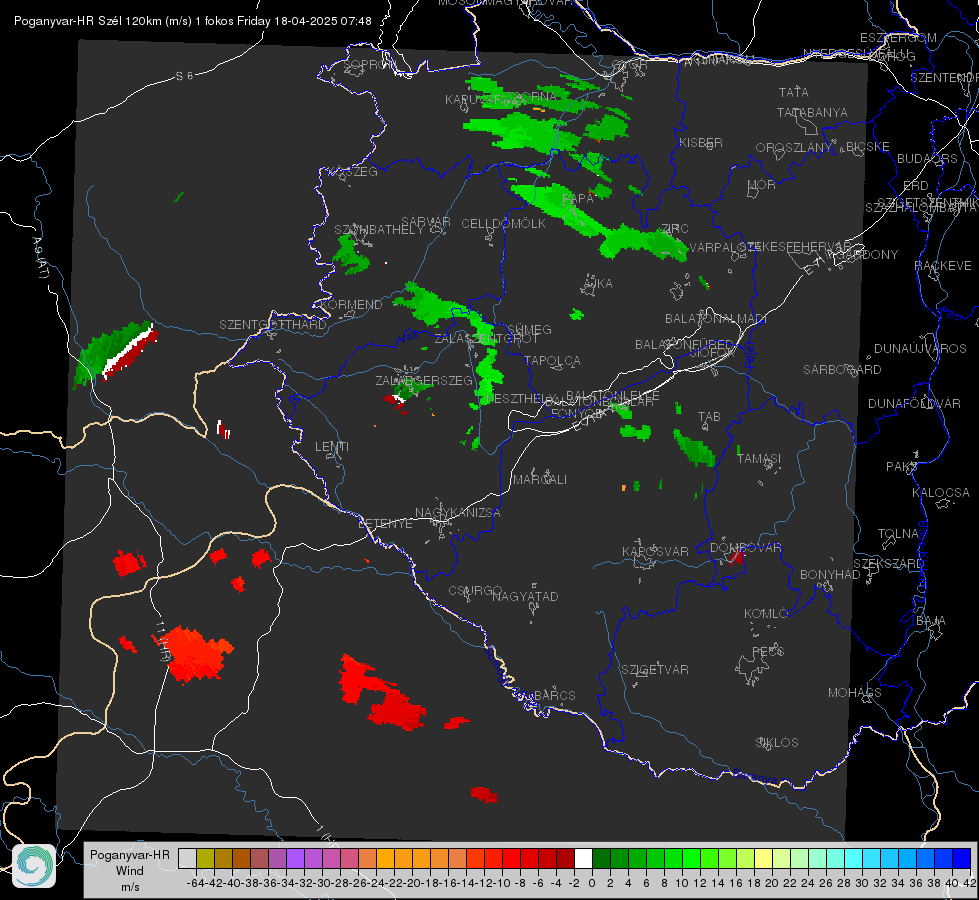The height and width of the screenshot is (900, 979).
Task: Click the 'Poganyvar-HR Wind m/s' legend label
Action: 130,870
